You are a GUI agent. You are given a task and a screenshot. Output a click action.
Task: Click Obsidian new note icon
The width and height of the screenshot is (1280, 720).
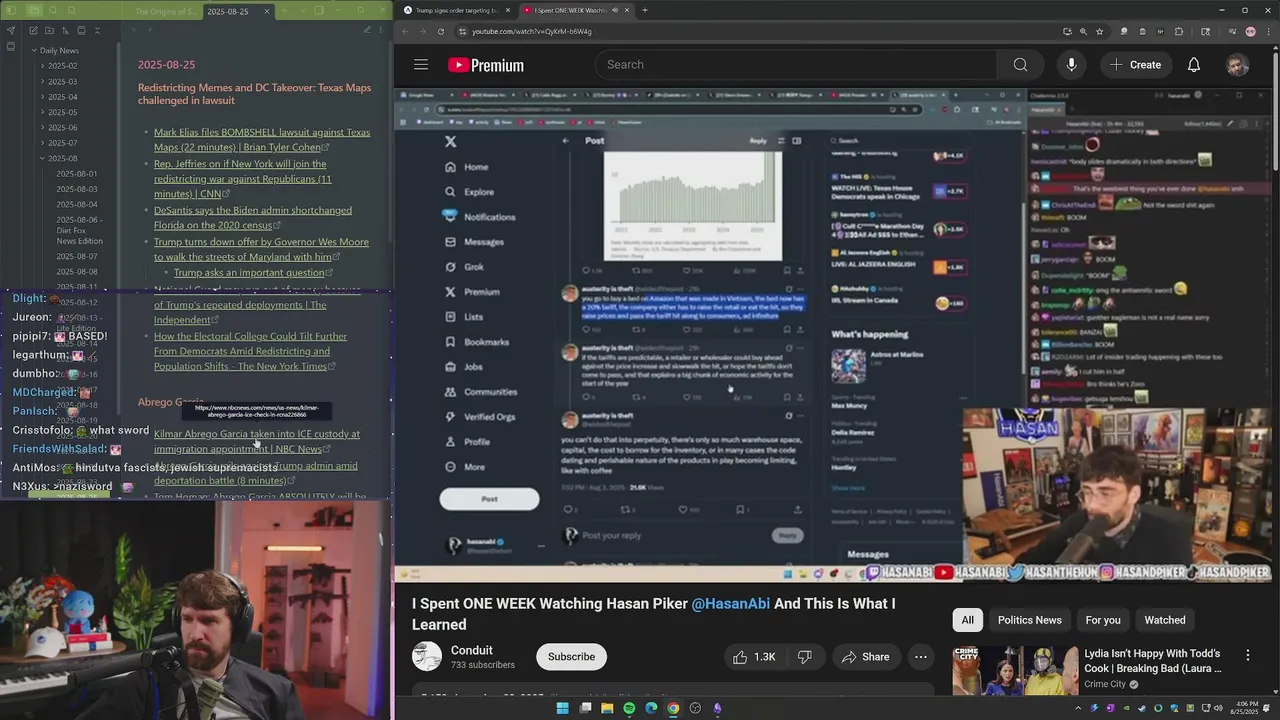tap(33, 31)
